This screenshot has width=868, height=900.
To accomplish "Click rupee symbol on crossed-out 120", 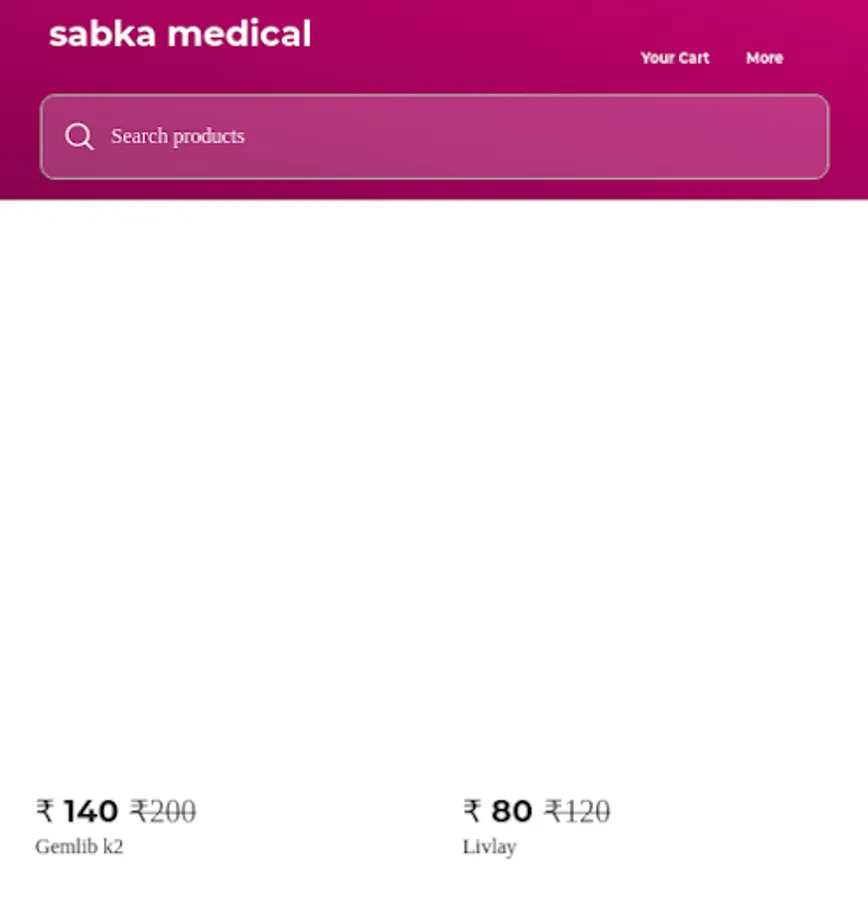I will point(553,811).
